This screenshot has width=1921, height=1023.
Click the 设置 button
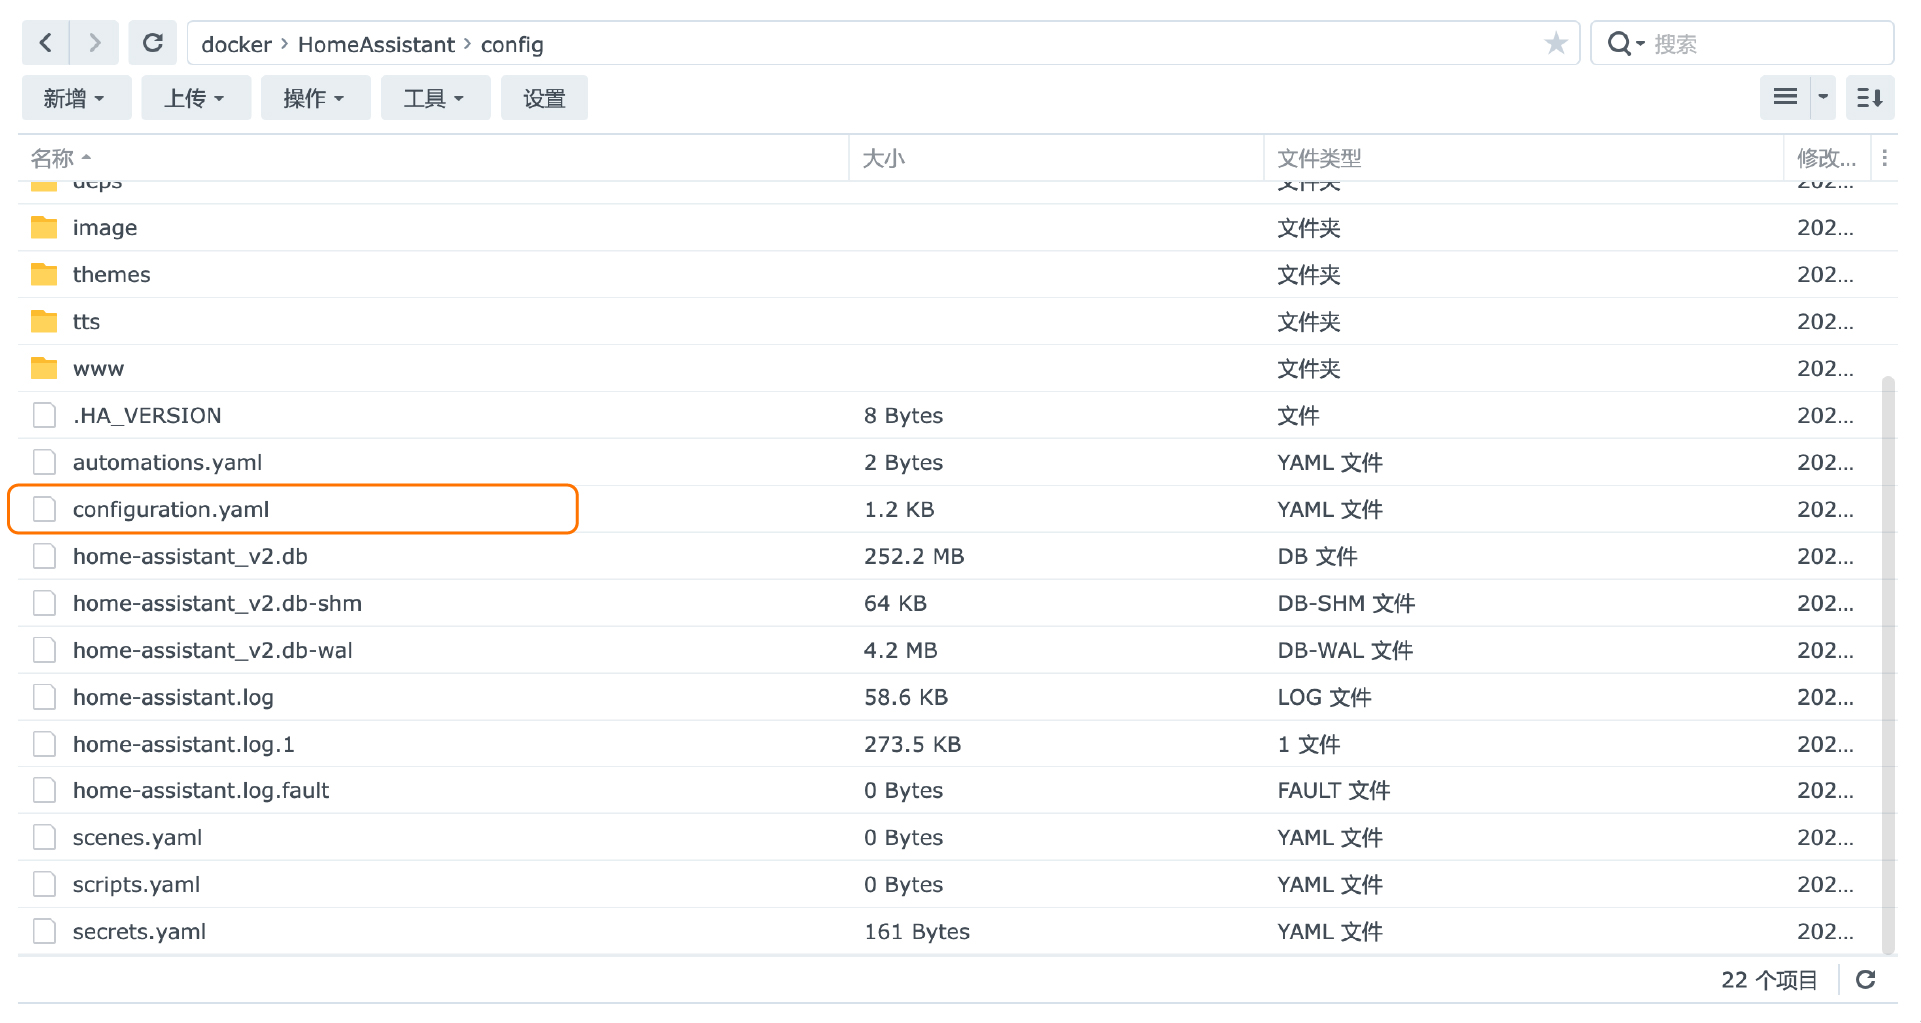[x=544, y=97]
